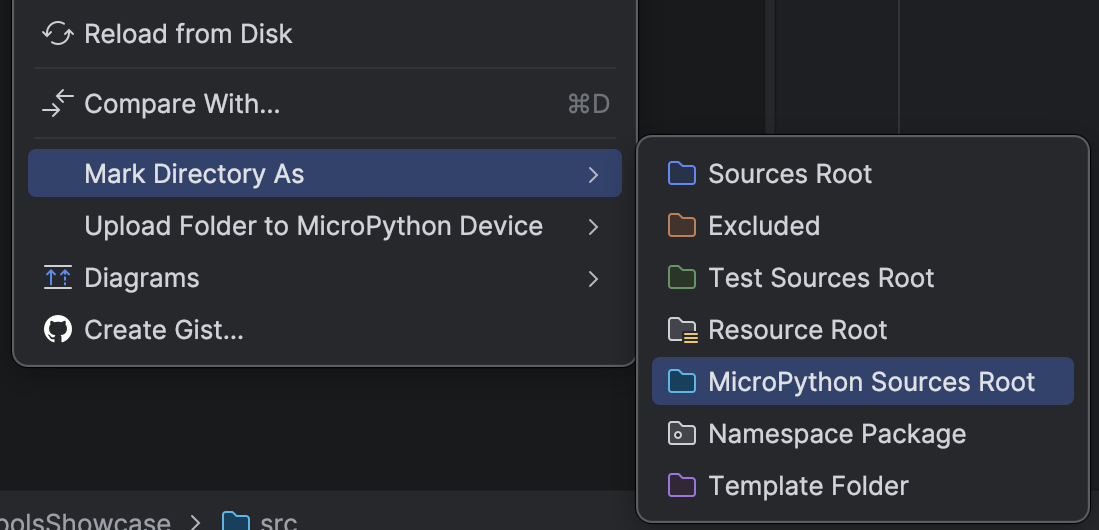
Task: Expand the Diagrams submenu arrow
Action: tap(593, 279)
